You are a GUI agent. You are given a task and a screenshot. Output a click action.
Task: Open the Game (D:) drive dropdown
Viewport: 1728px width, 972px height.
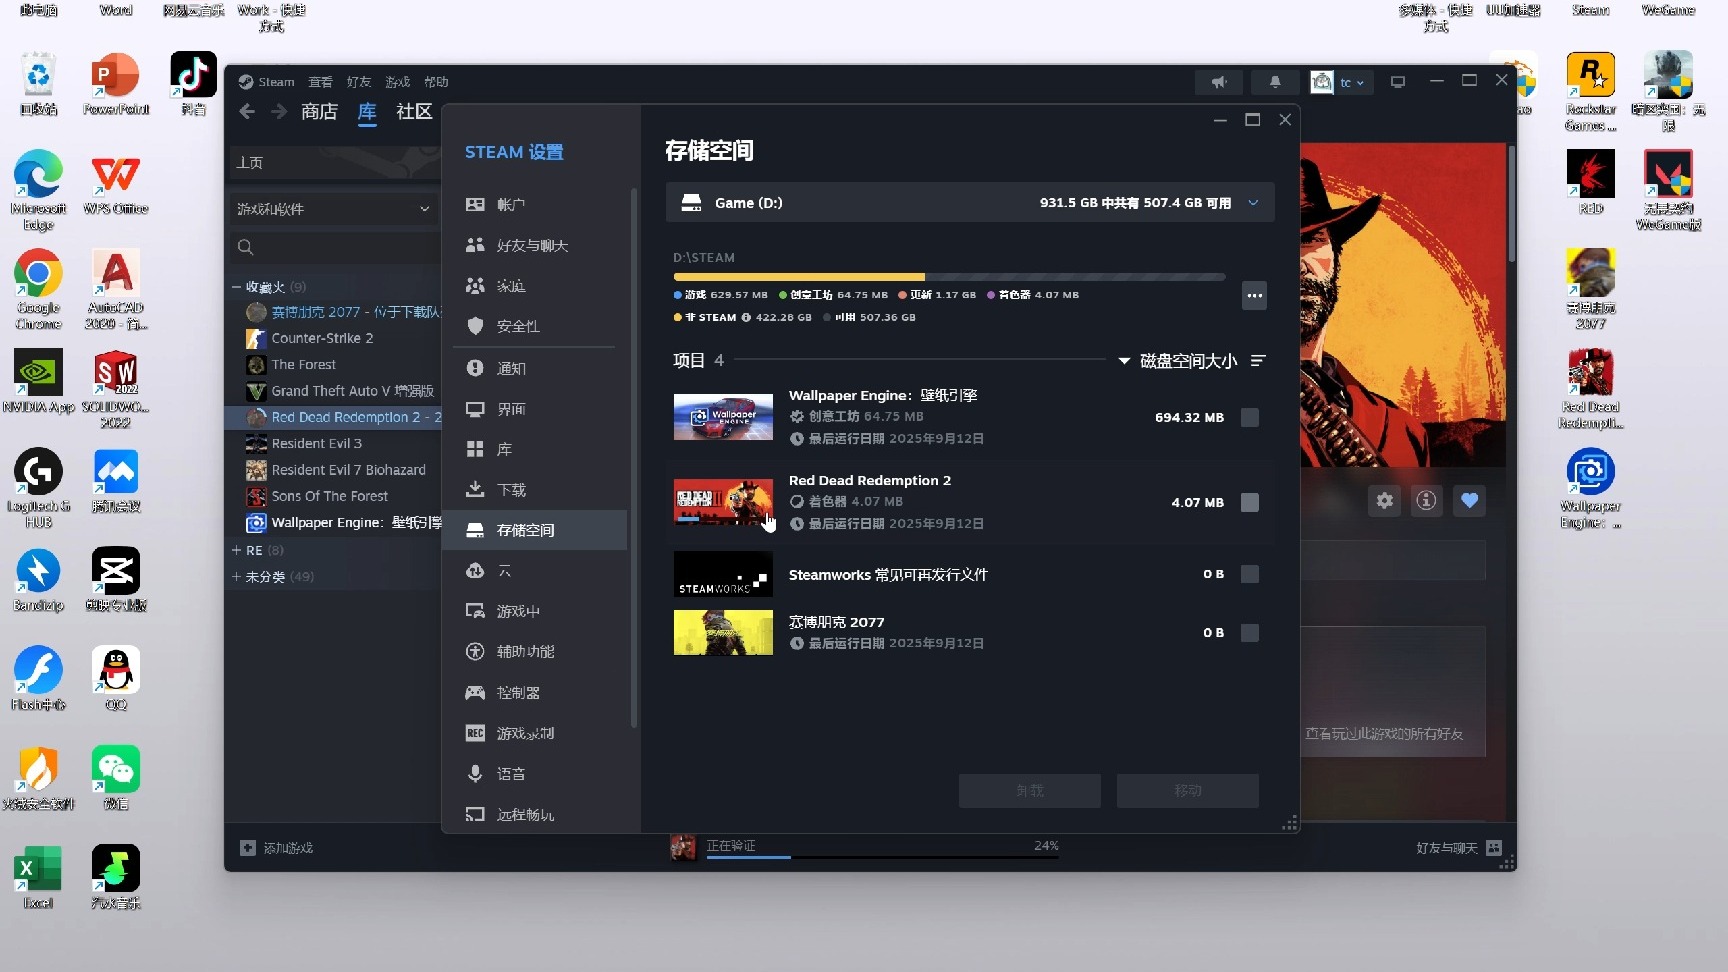click(1253, 202)
